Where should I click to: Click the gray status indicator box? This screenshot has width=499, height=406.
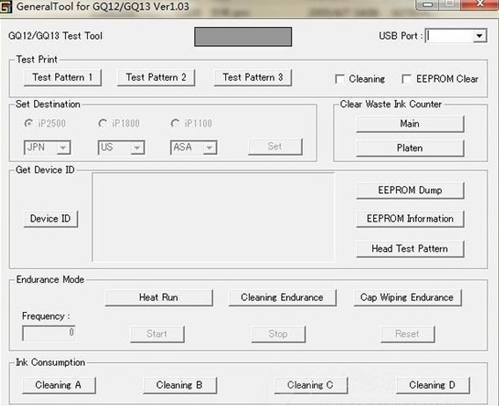coord(243,37)
